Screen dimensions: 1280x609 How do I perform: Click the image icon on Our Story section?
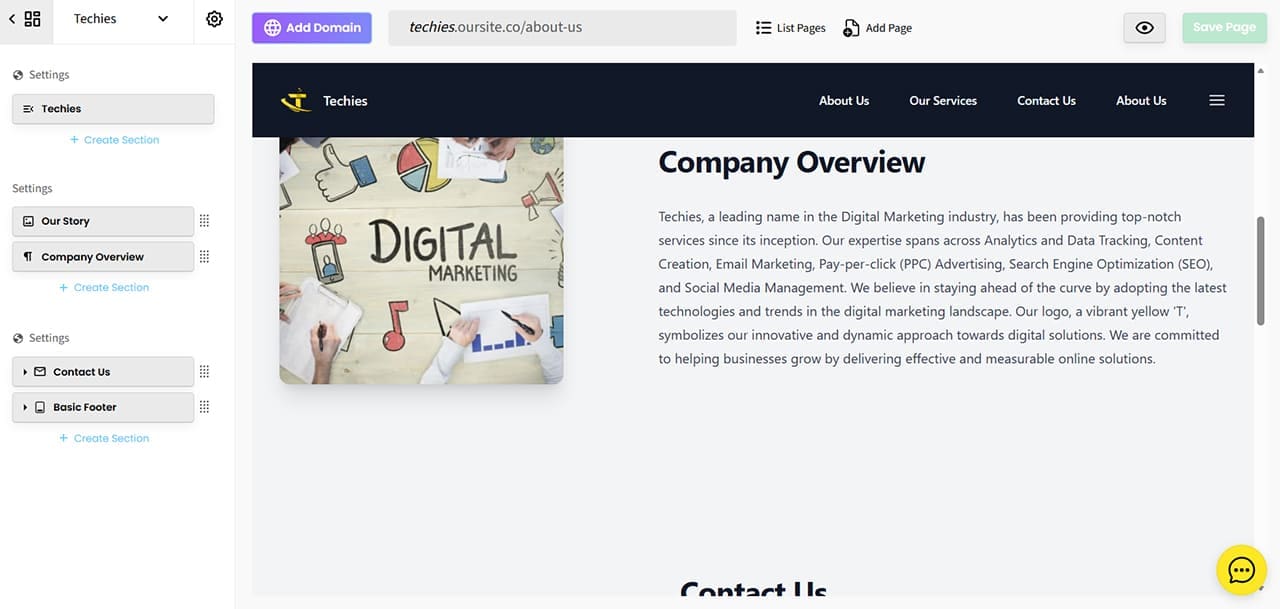[28, 221]
